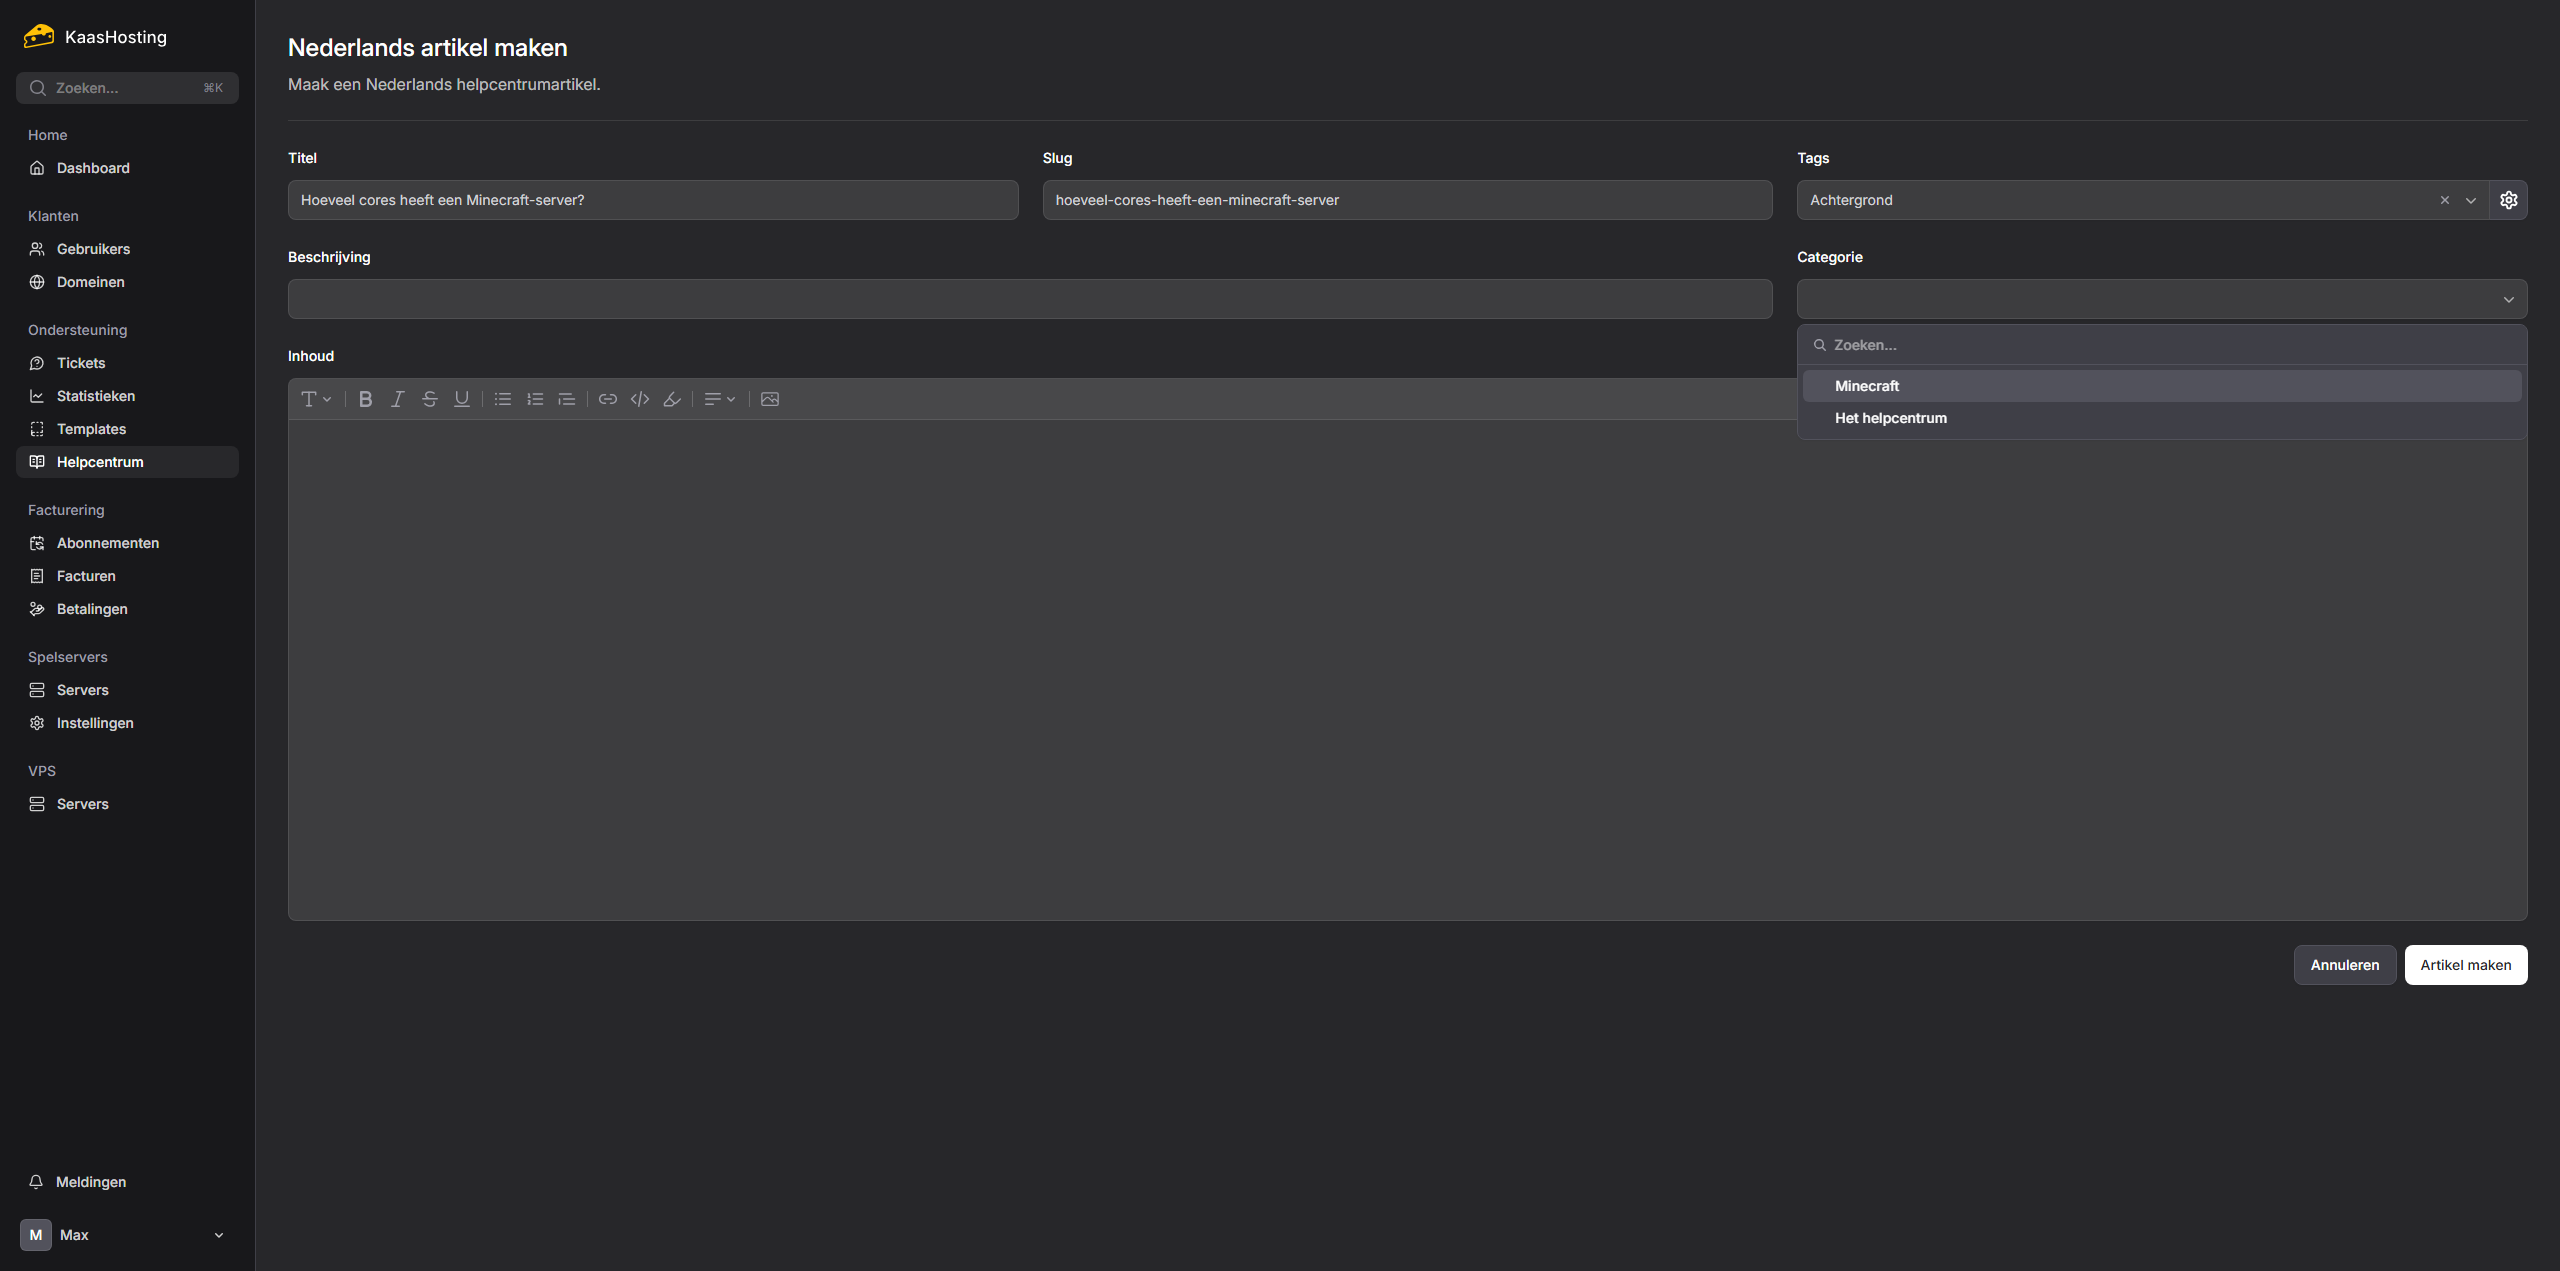Apply underline formatting

pyautogui.click(x=462, y=399)
